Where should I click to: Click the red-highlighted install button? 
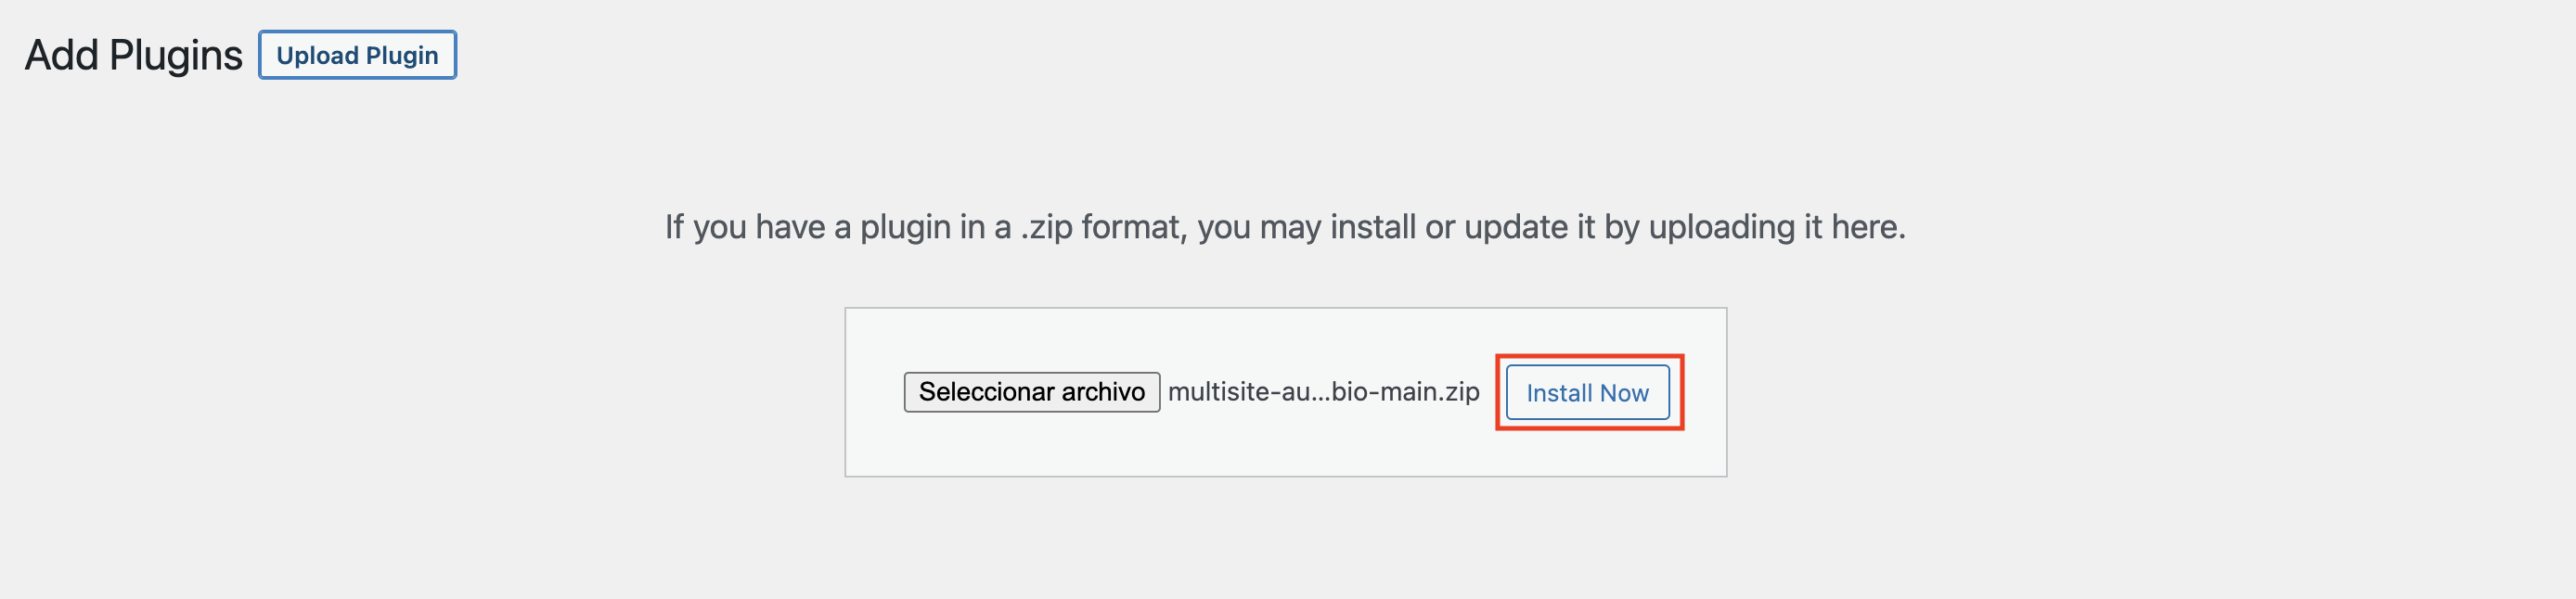1587,392
